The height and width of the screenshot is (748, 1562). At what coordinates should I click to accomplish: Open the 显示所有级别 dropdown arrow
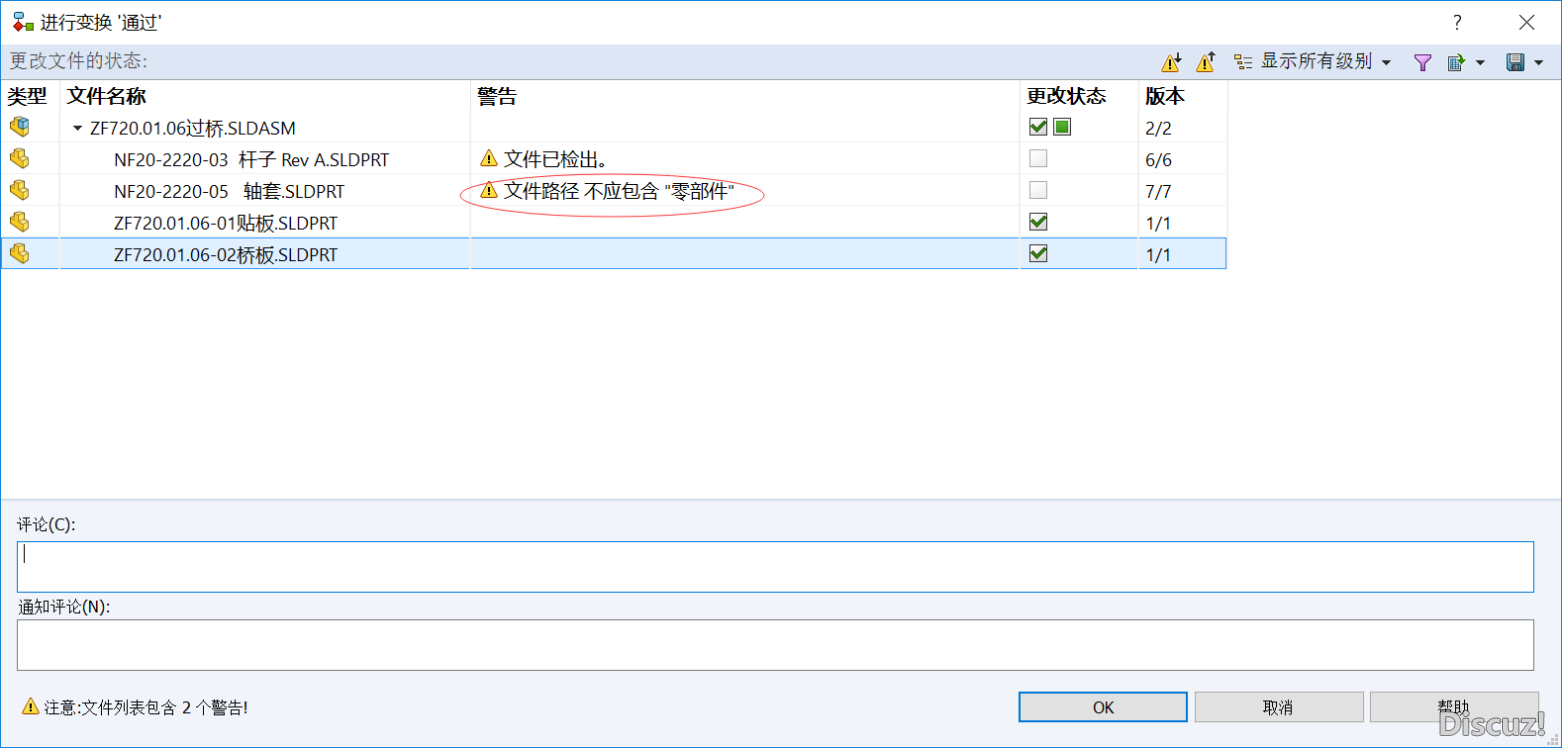[x=1386, y=63]
